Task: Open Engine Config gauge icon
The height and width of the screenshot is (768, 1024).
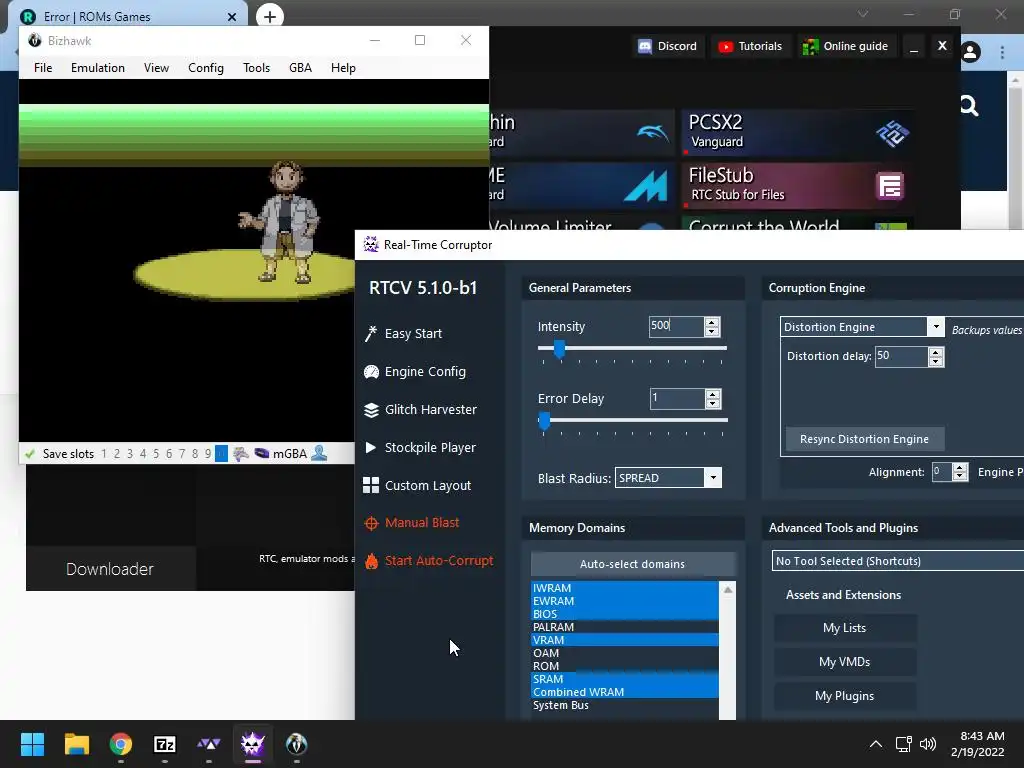Action: [x=371, y=372]
